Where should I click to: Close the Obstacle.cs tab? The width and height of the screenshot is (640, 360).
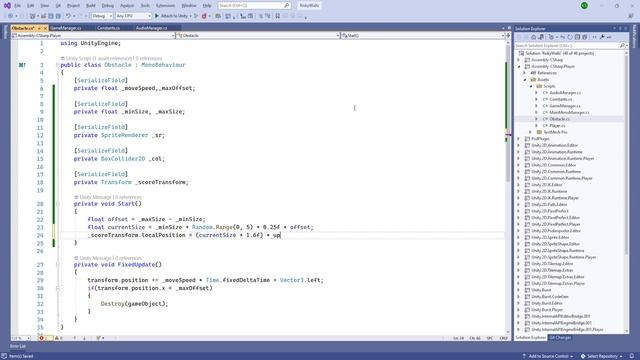(45, 28)
